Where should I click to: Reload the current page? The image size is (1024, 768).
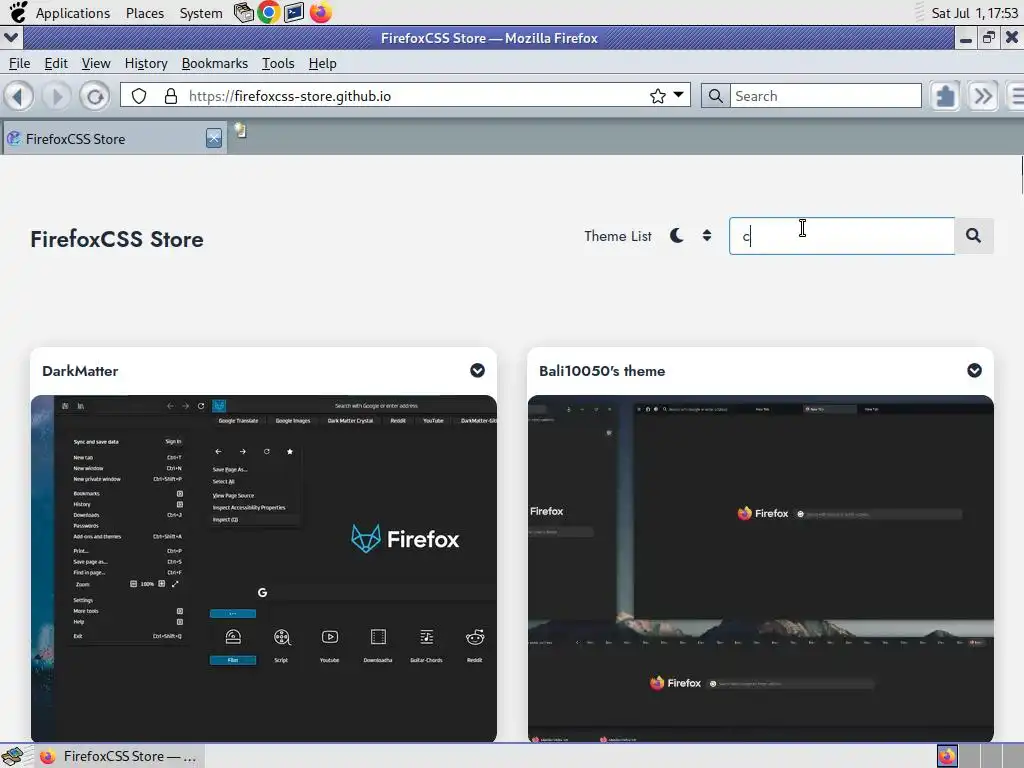coord(95,97)
